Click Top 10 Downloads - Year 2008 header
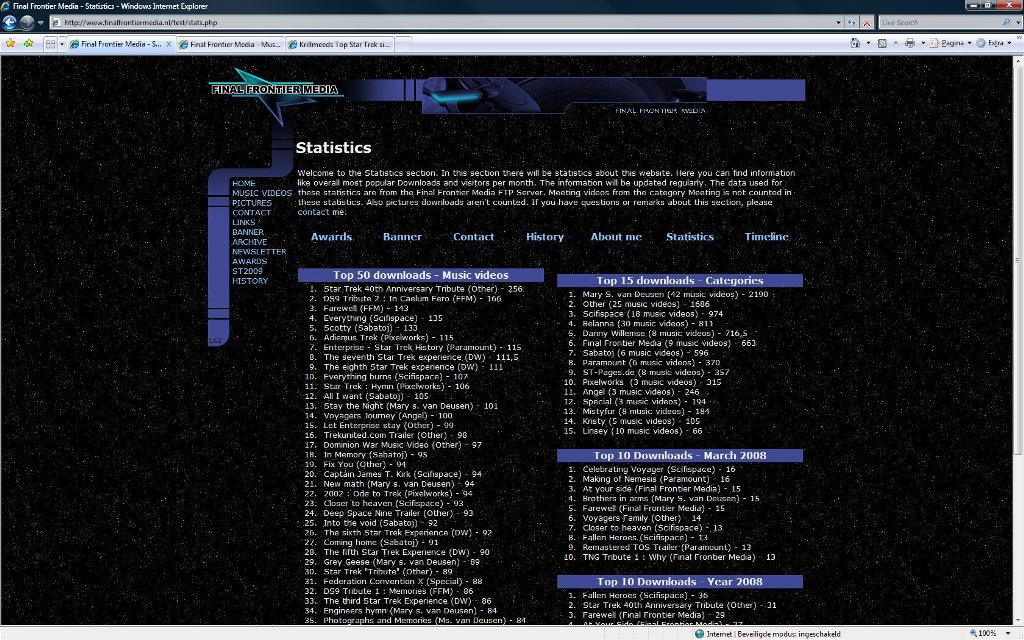Image resolution: width=1024 pixels, height=640 pixels. click(x=680, y=582)
